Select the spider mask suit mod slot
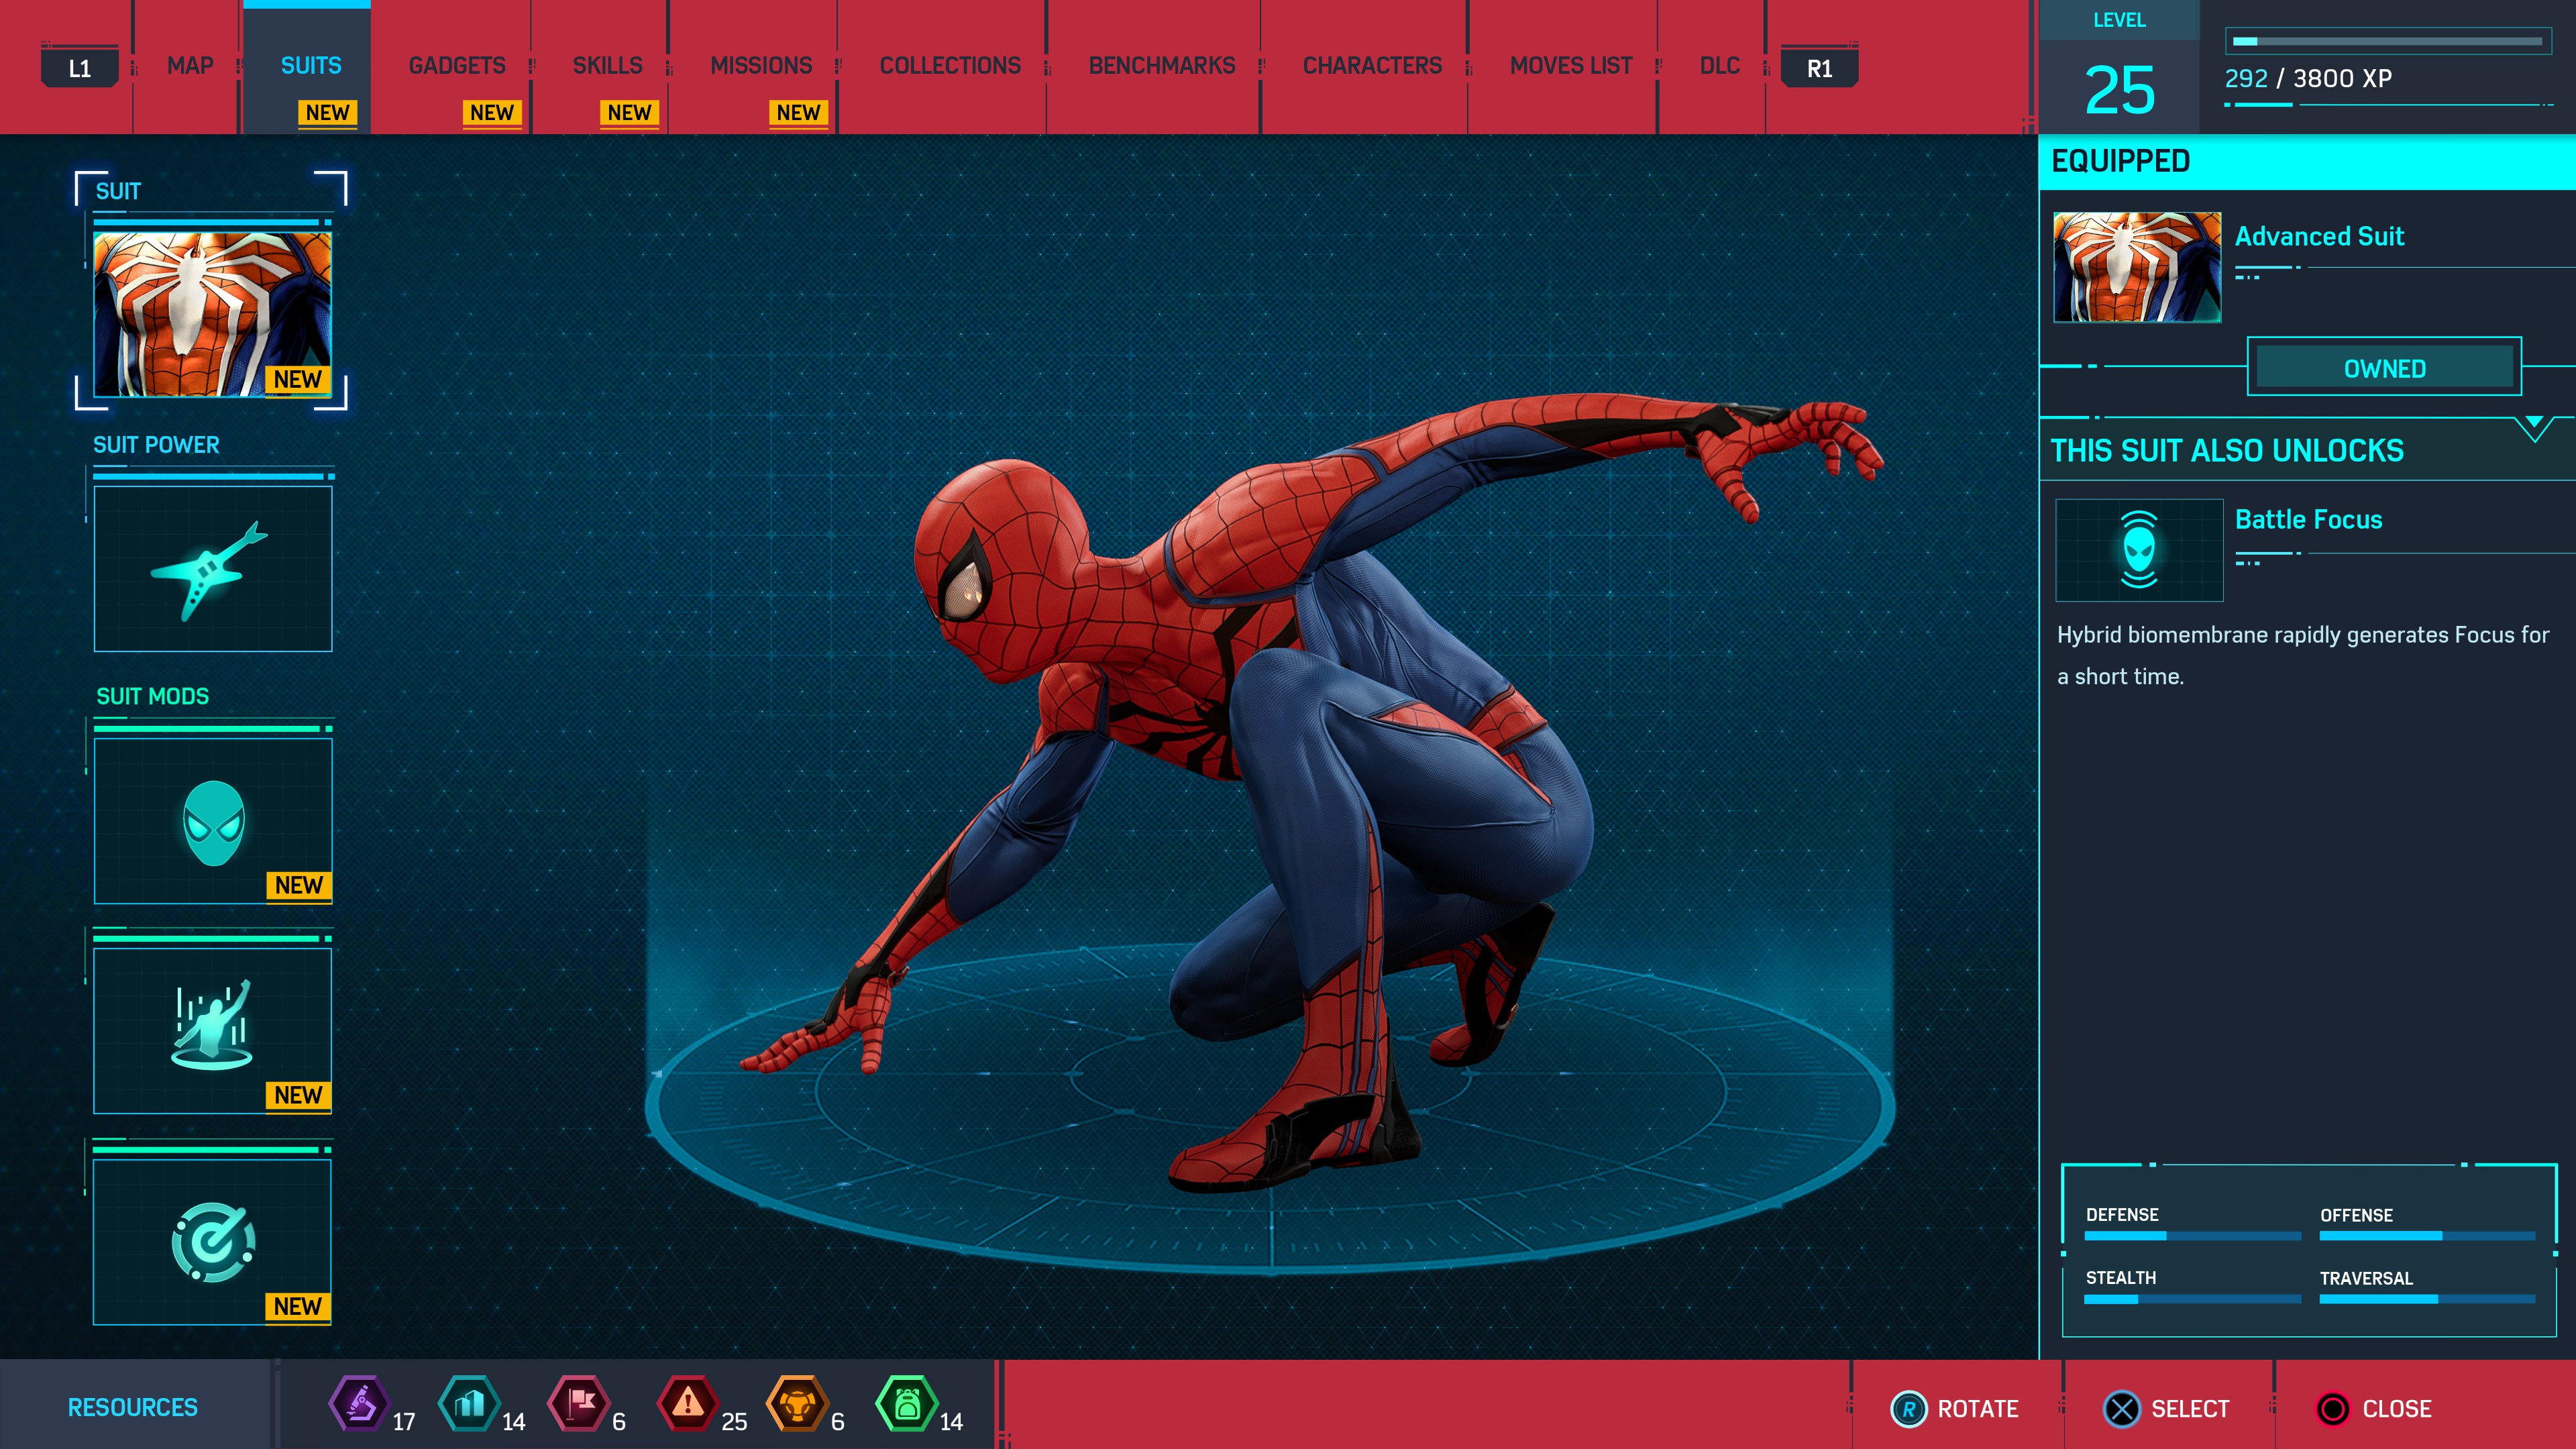This screenshot has height=1449, width=2576. (x=212, y=821)
